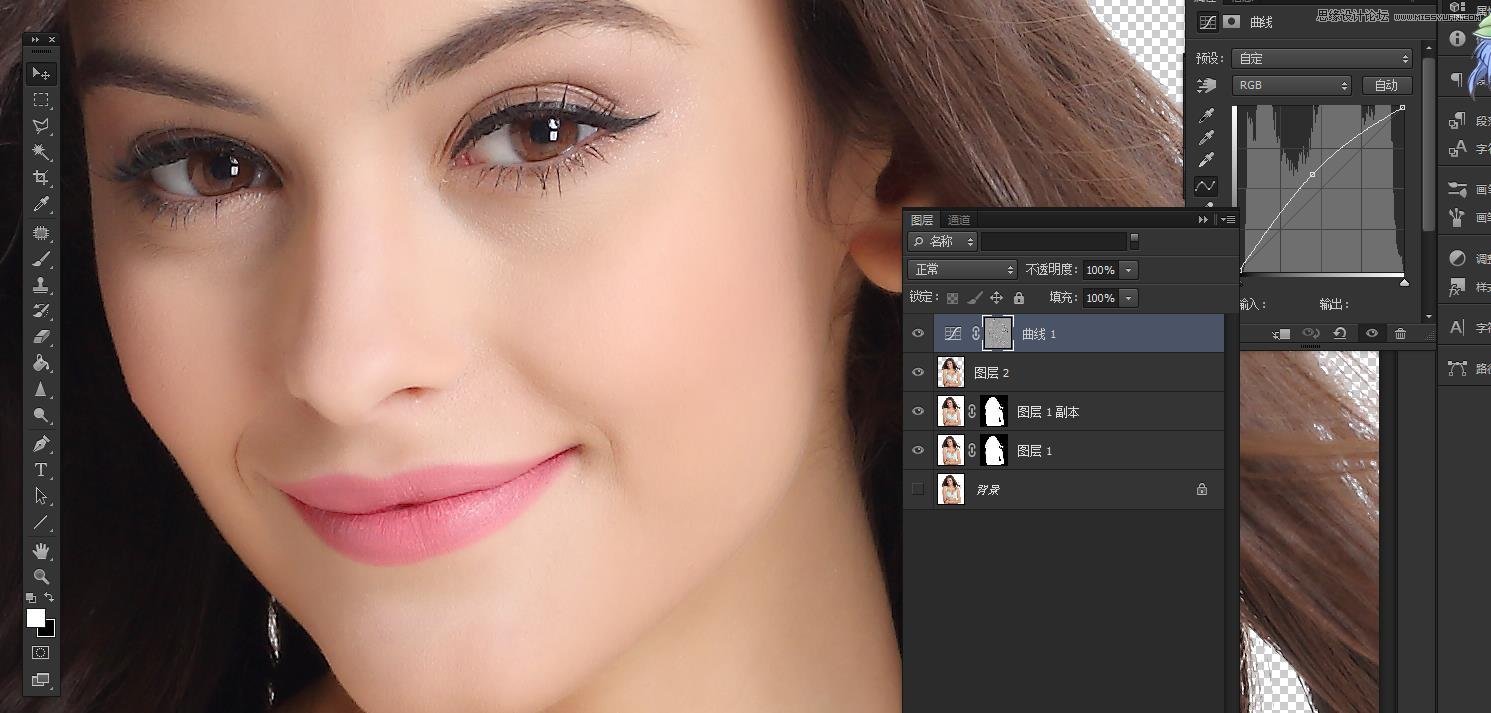Select the Path Selection tool
Image resolution: width=1491 pixels, height=713 pixels.
tap(41, 496)
